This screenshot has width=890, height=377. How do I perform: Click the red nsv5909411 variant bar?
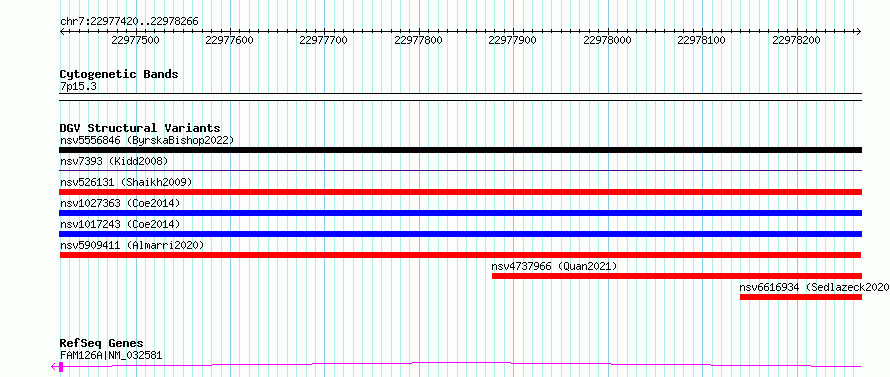click(x=460, y=255)
